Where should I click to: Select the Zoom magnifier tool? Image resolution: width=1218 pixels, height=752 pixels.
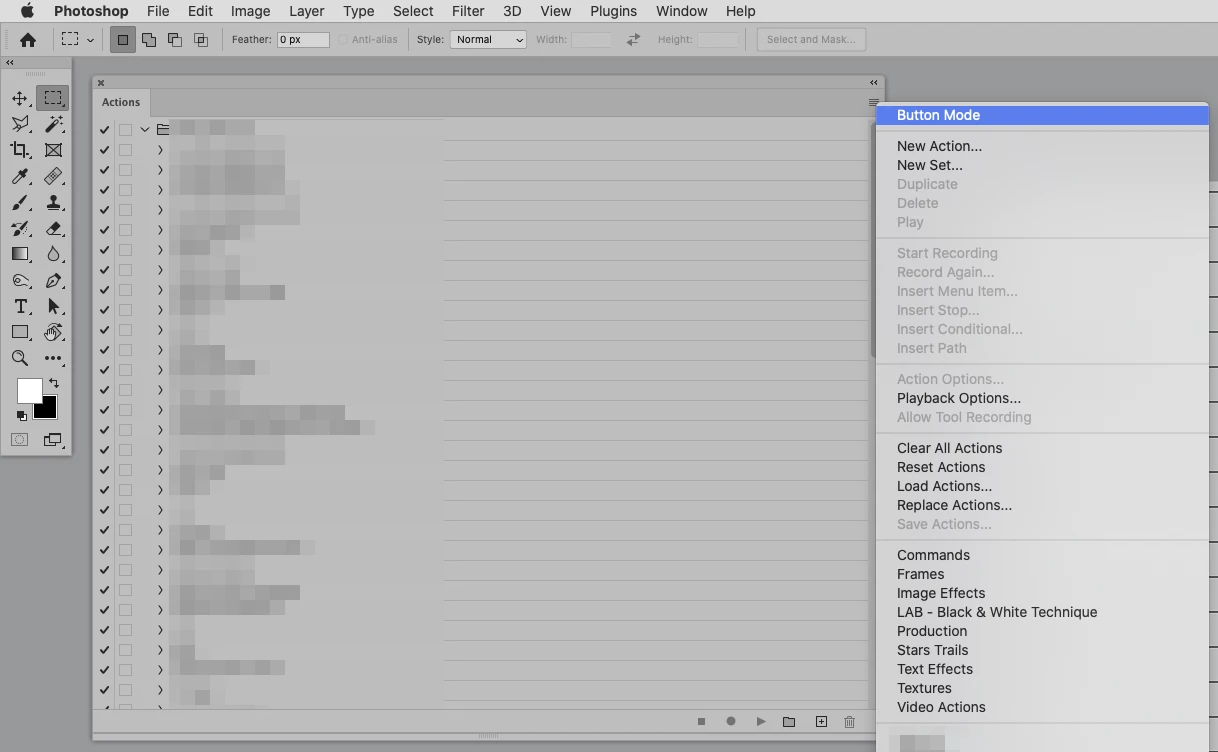point(20,358)
